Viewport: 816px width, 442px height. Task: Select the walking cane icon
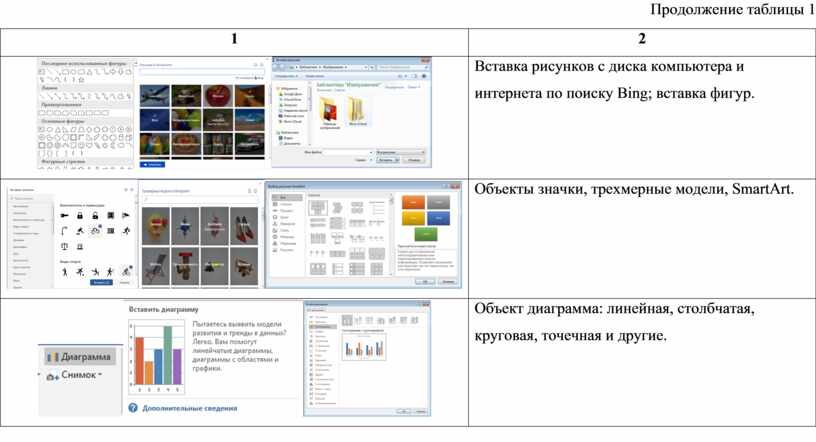click(x=64, y=231)
